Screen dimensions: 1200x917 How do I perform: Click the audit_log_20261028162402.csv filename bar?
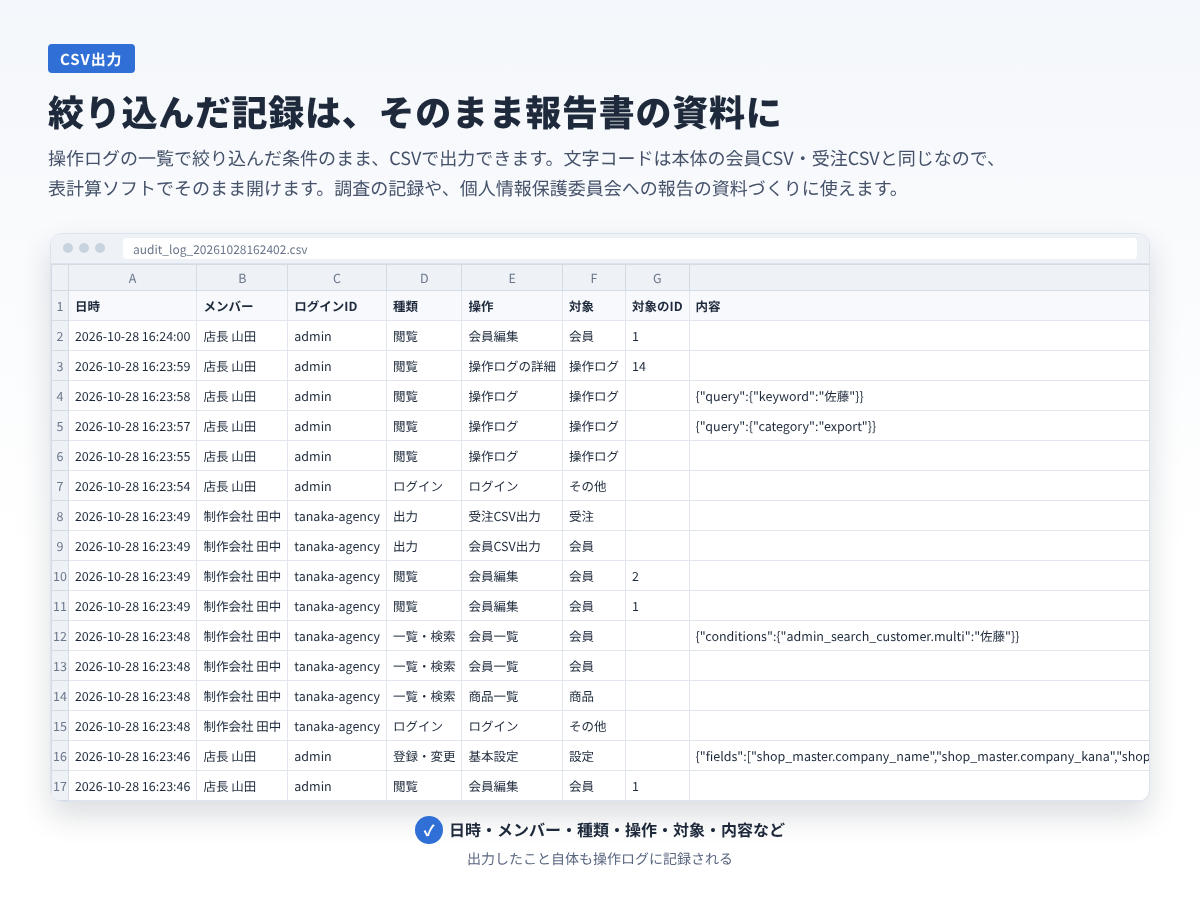point(630,249)
